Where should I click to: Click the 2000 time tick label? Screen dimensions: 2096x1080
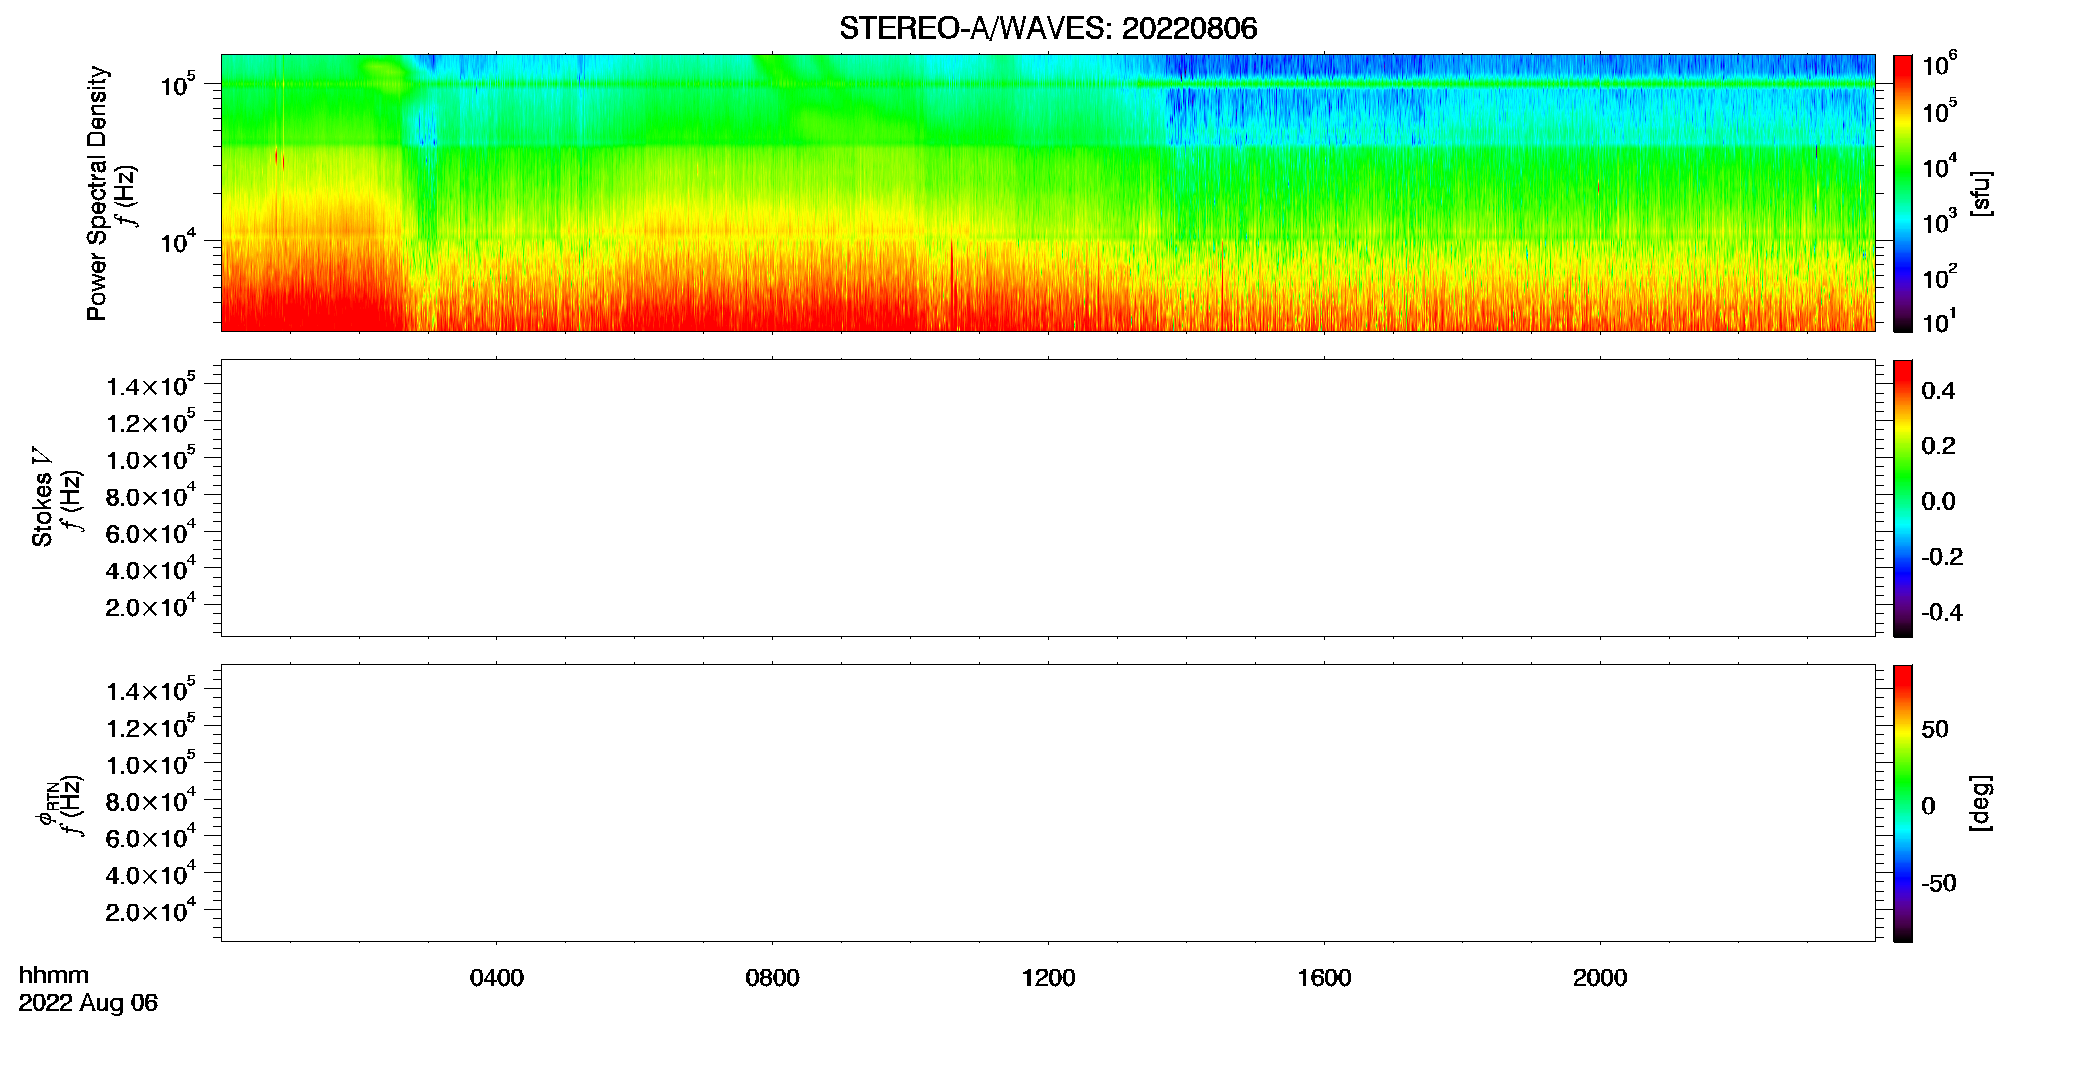pyautogui.click(x=1600, y=978)
